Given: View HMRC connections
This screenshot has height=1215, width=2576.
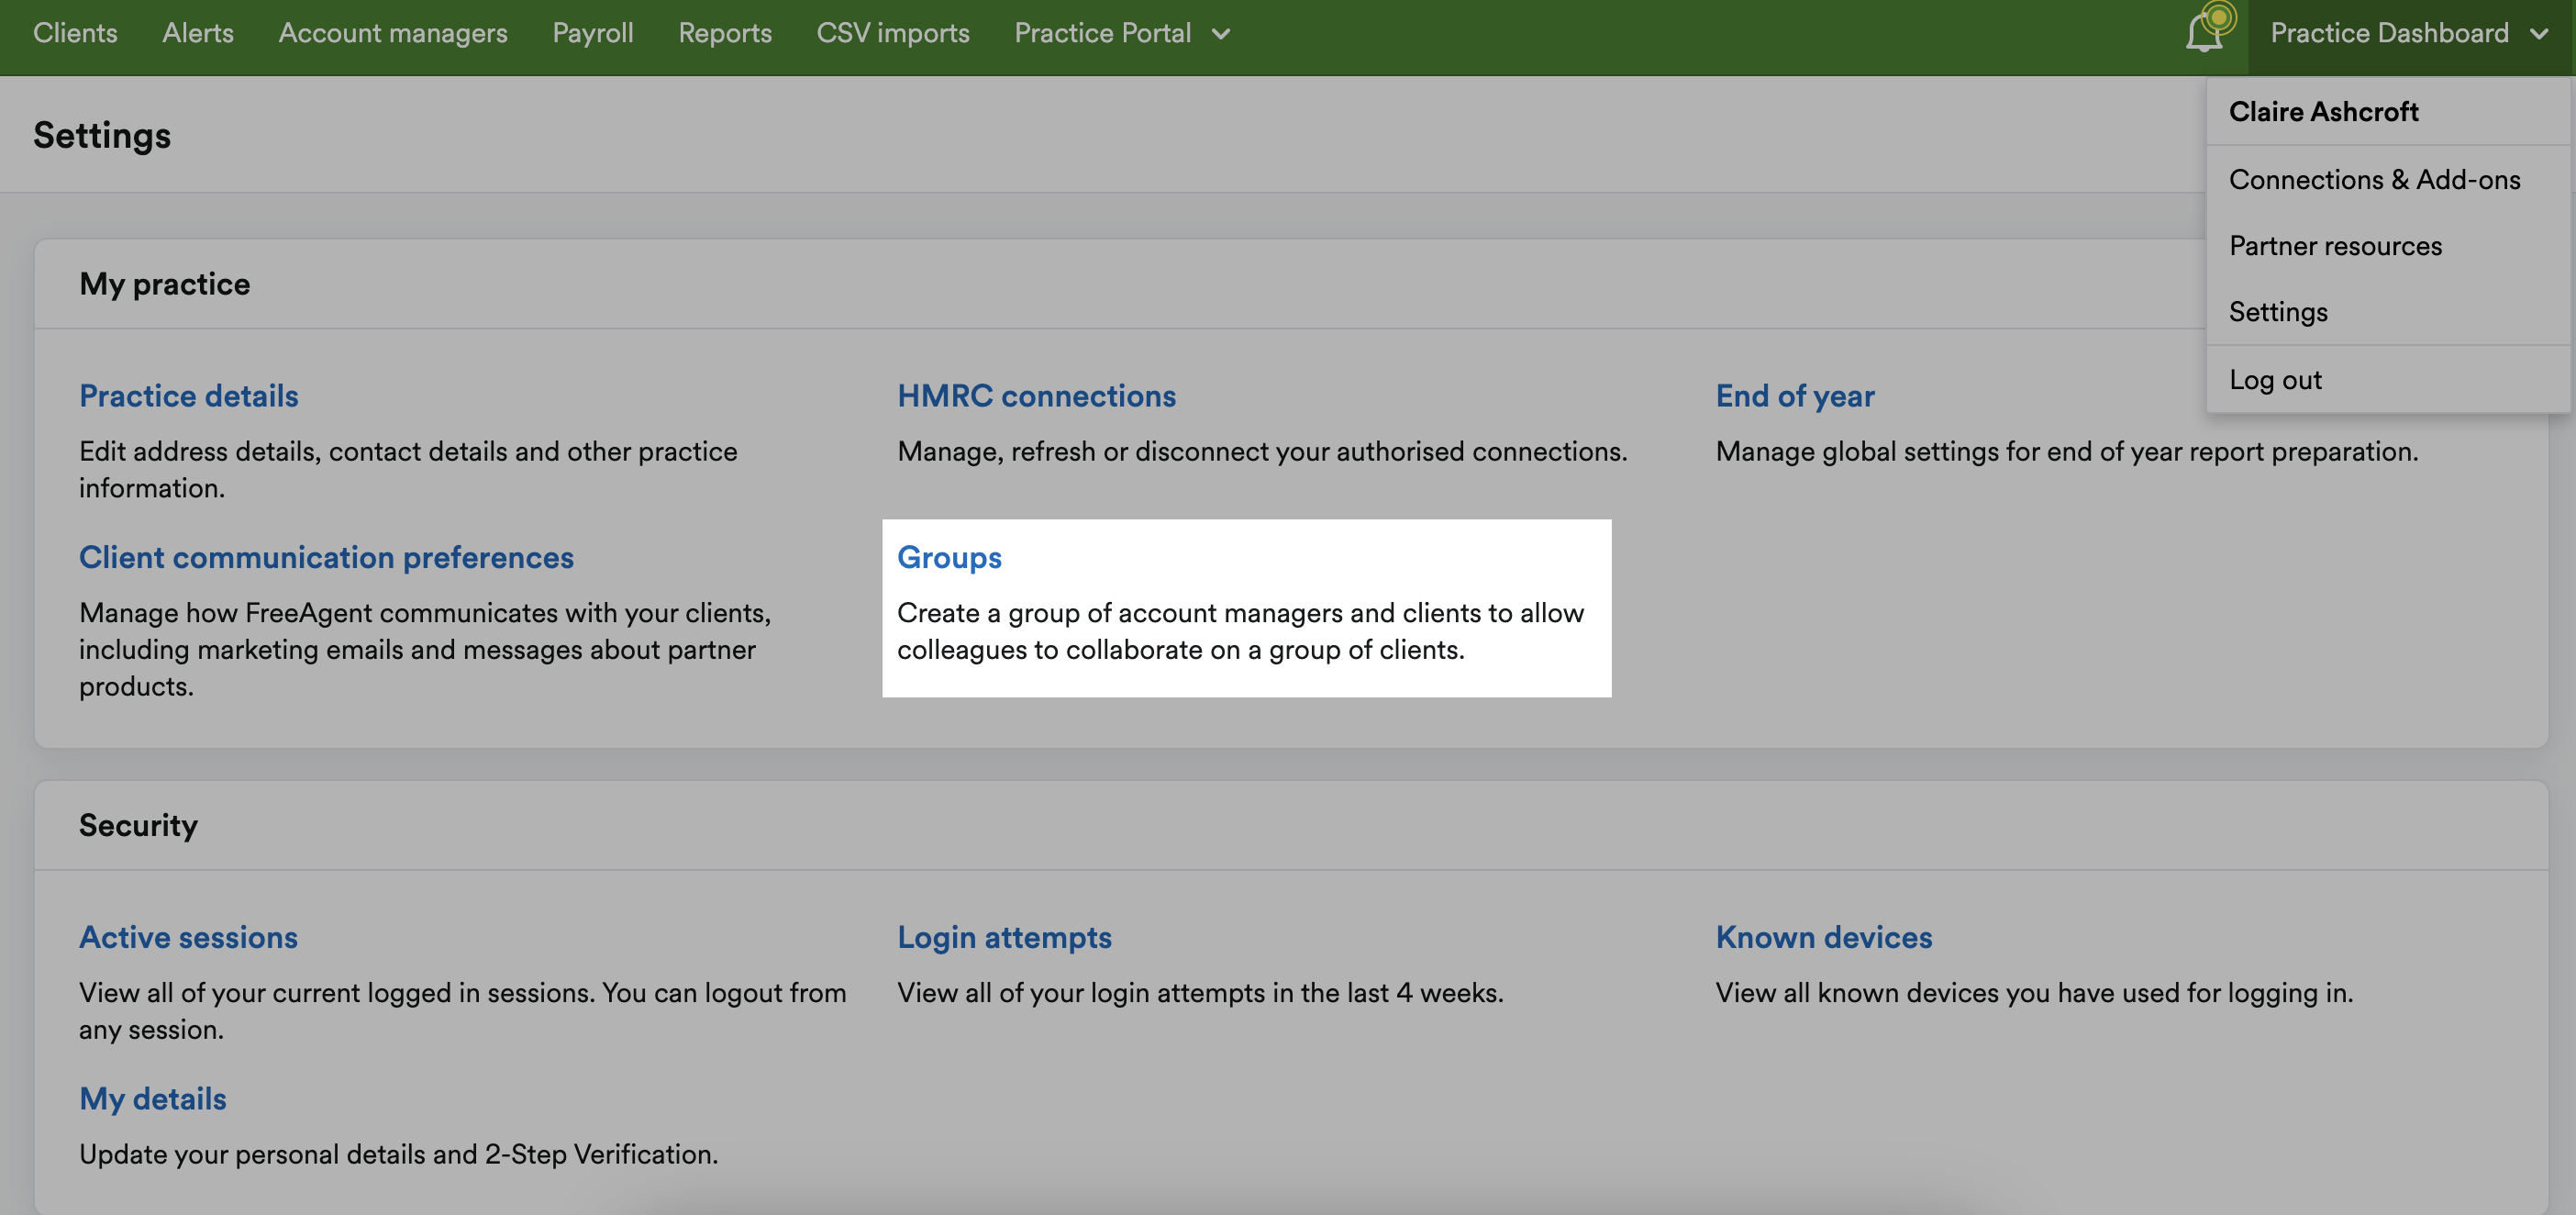Looking at the screenshot, I should tap(1036, 395).
